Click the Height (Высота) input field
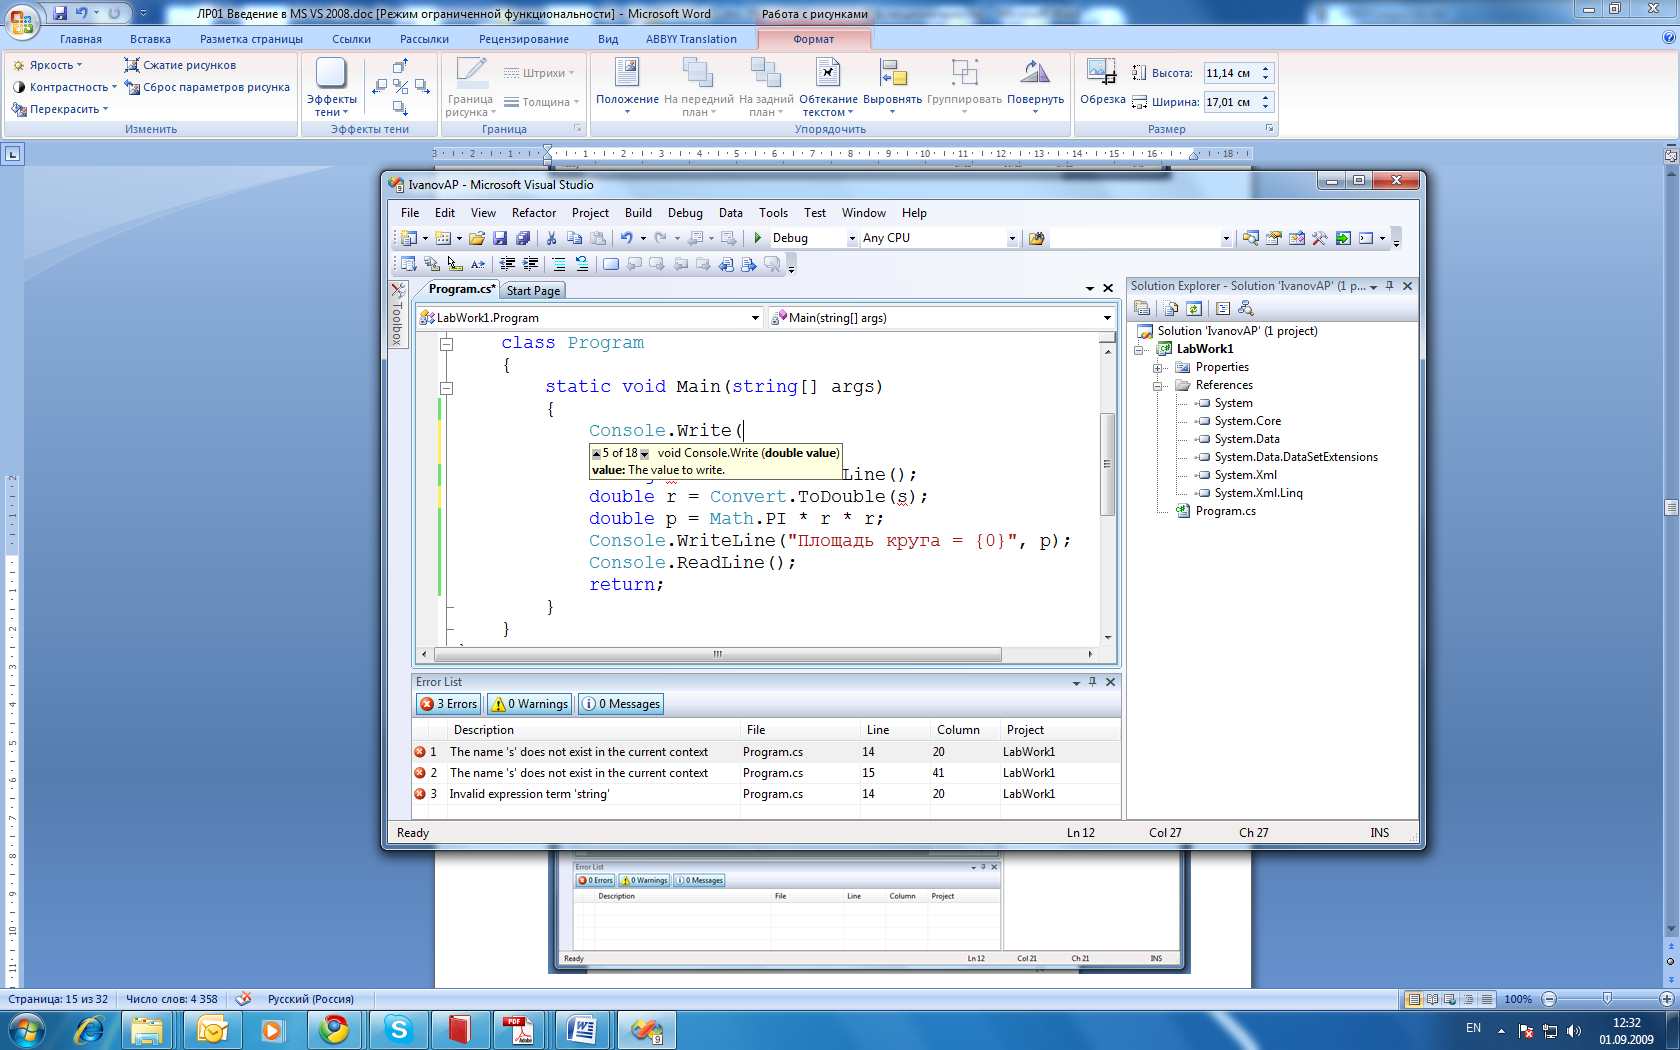Screen dimensions: 1680x1050 pyautogui.click(x=1230, y=73)
